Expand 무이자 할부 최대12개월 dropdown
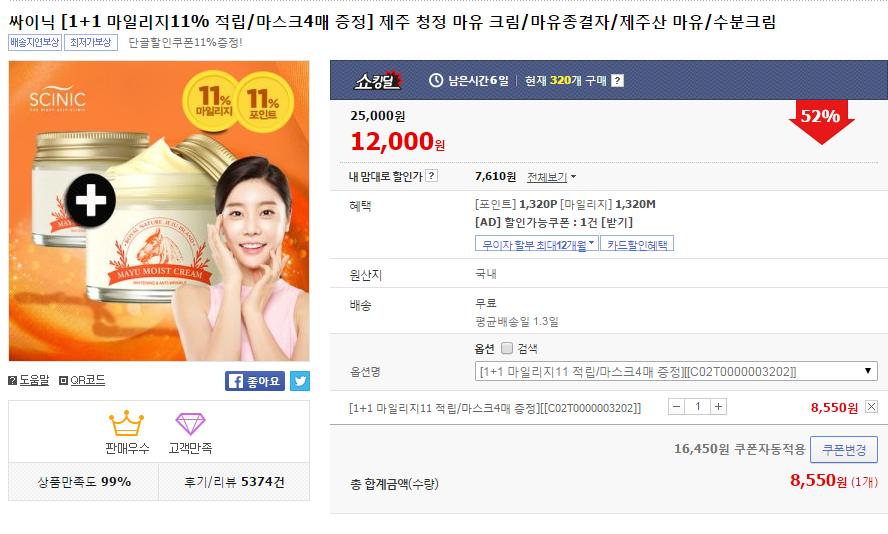This screenshot has width=888, height=534. (x=536, y=244)
